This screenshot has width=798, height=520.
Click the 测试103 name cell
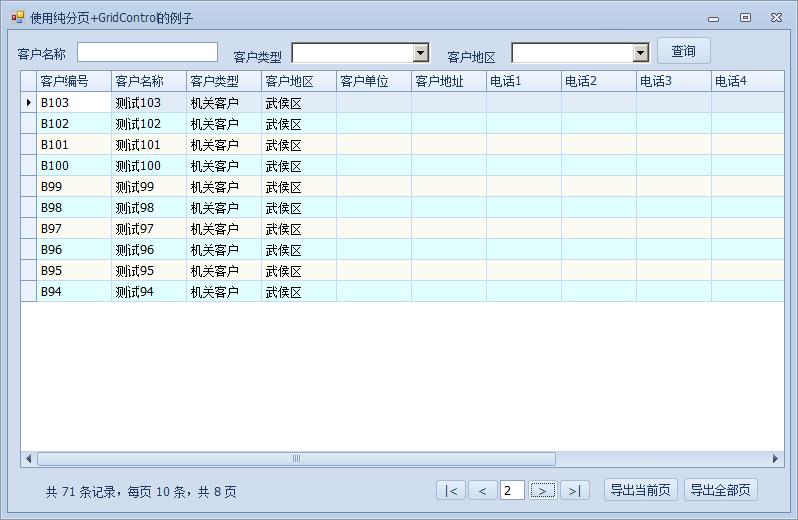click(x=149, y=103)
